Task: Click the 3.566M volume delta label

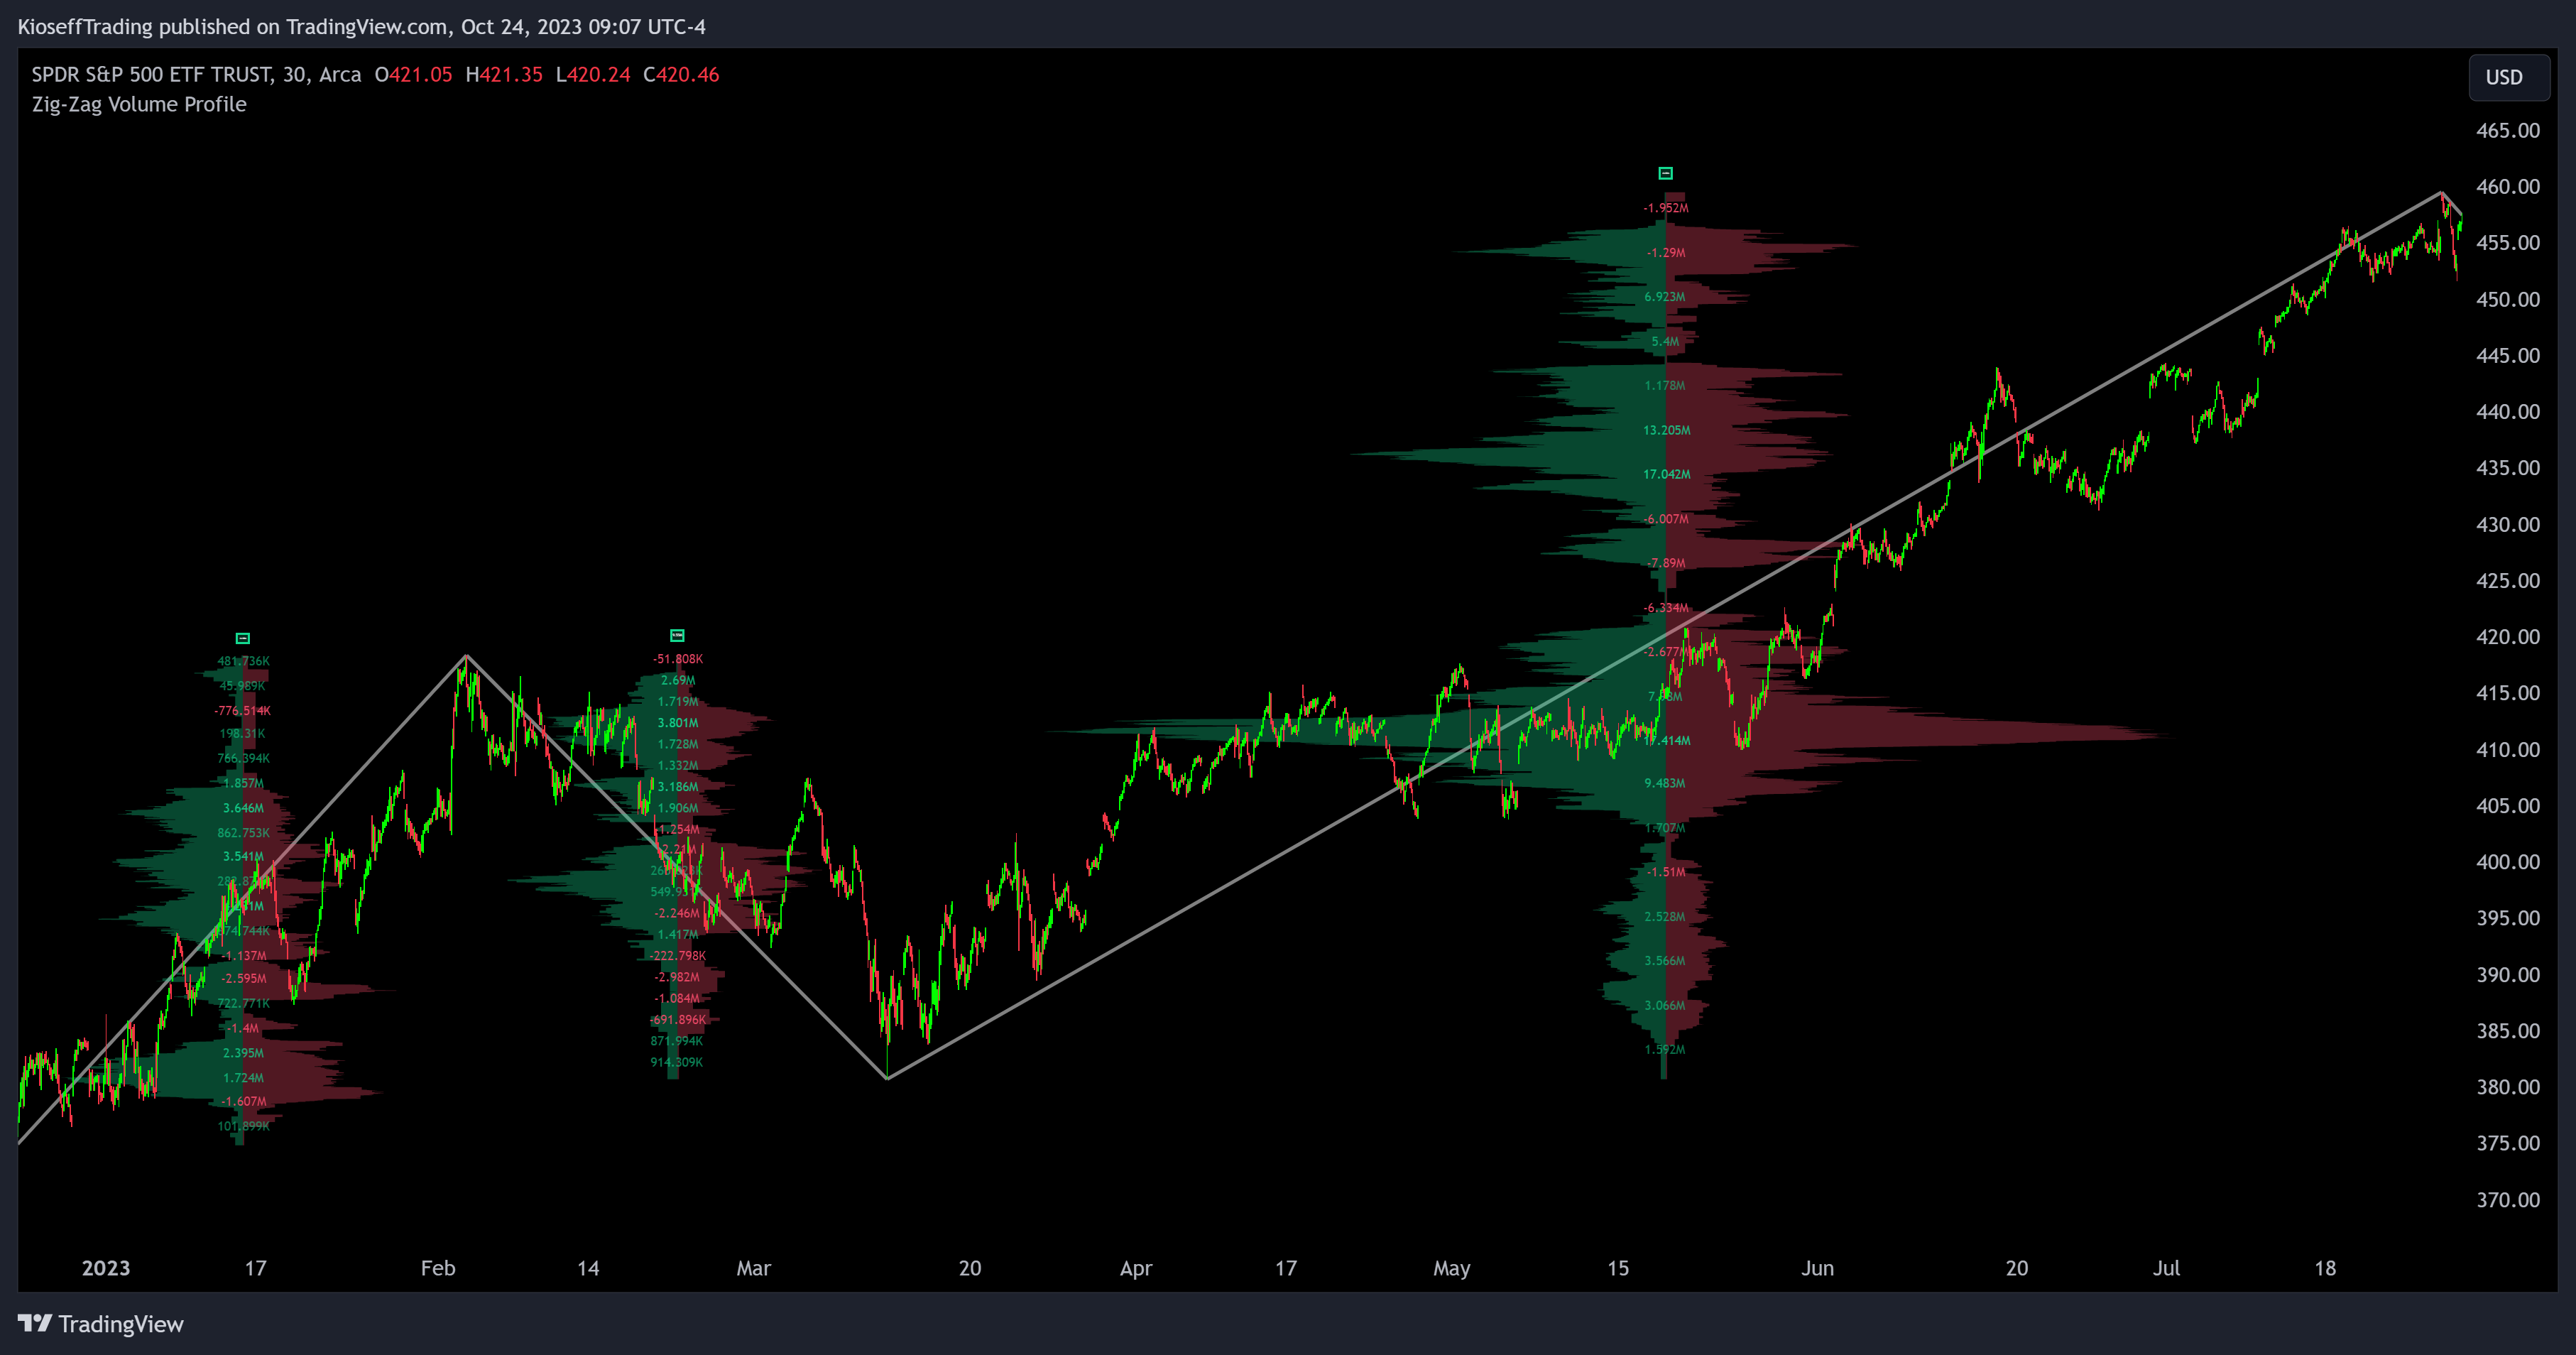Action: click(1665, 961)
